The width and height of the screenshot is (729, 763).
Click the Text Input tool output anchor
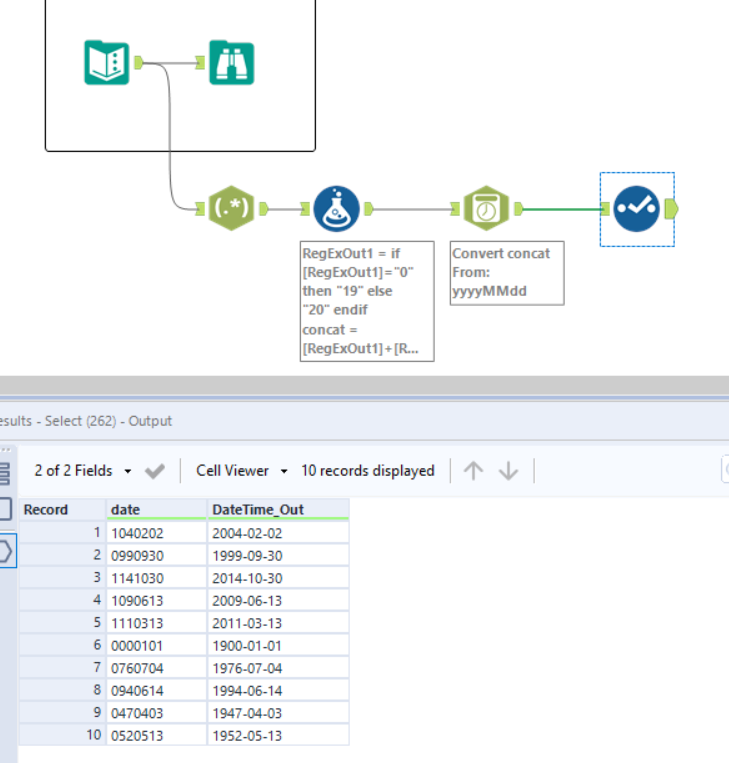coord(139,63)
